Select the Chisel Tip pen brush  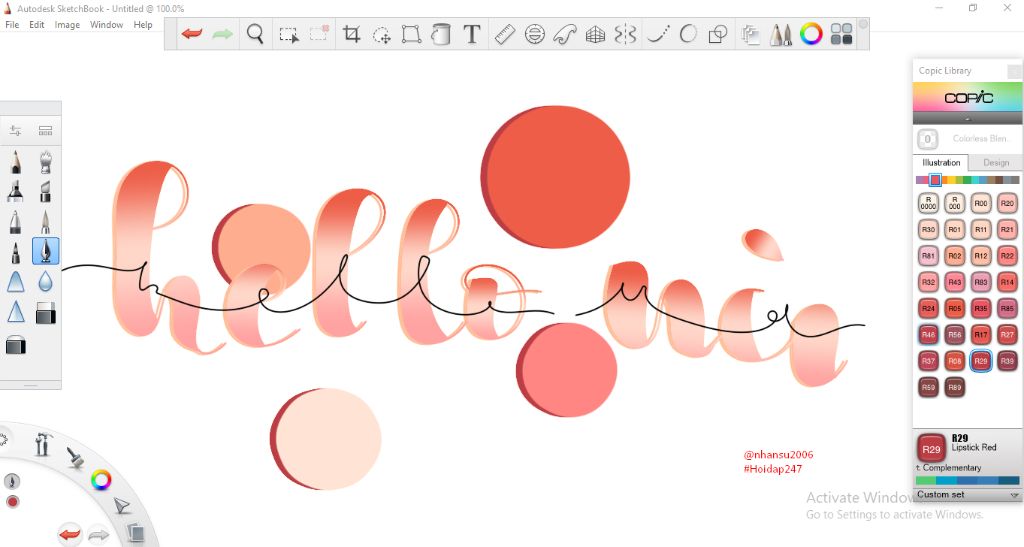pyautogui.click(x=45, y=191)
